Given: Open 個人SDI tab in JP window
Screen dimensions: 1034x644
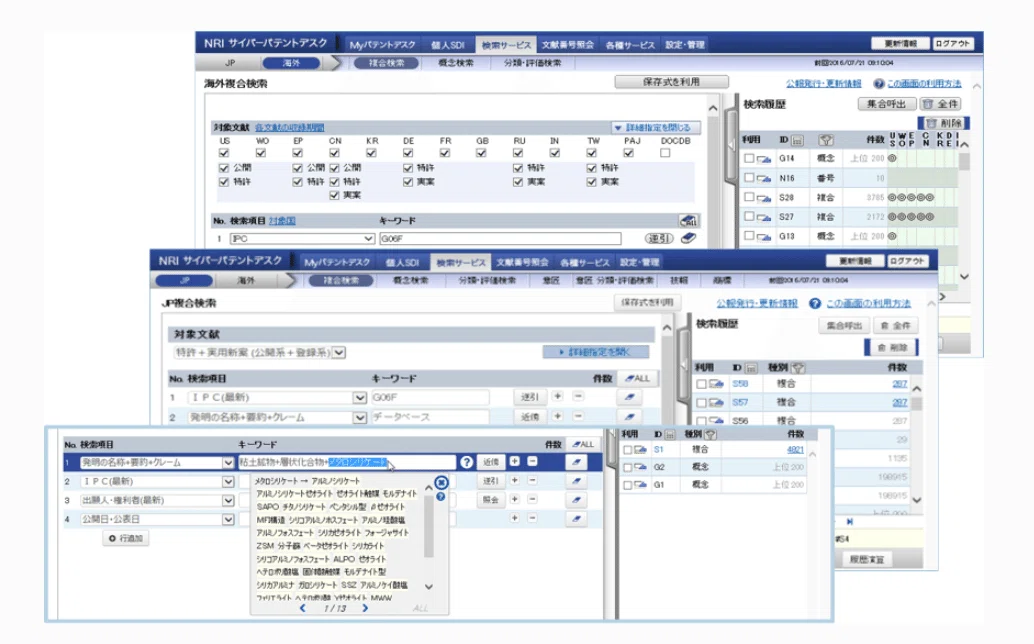Looking at the screenshot, I should point(402,262).
